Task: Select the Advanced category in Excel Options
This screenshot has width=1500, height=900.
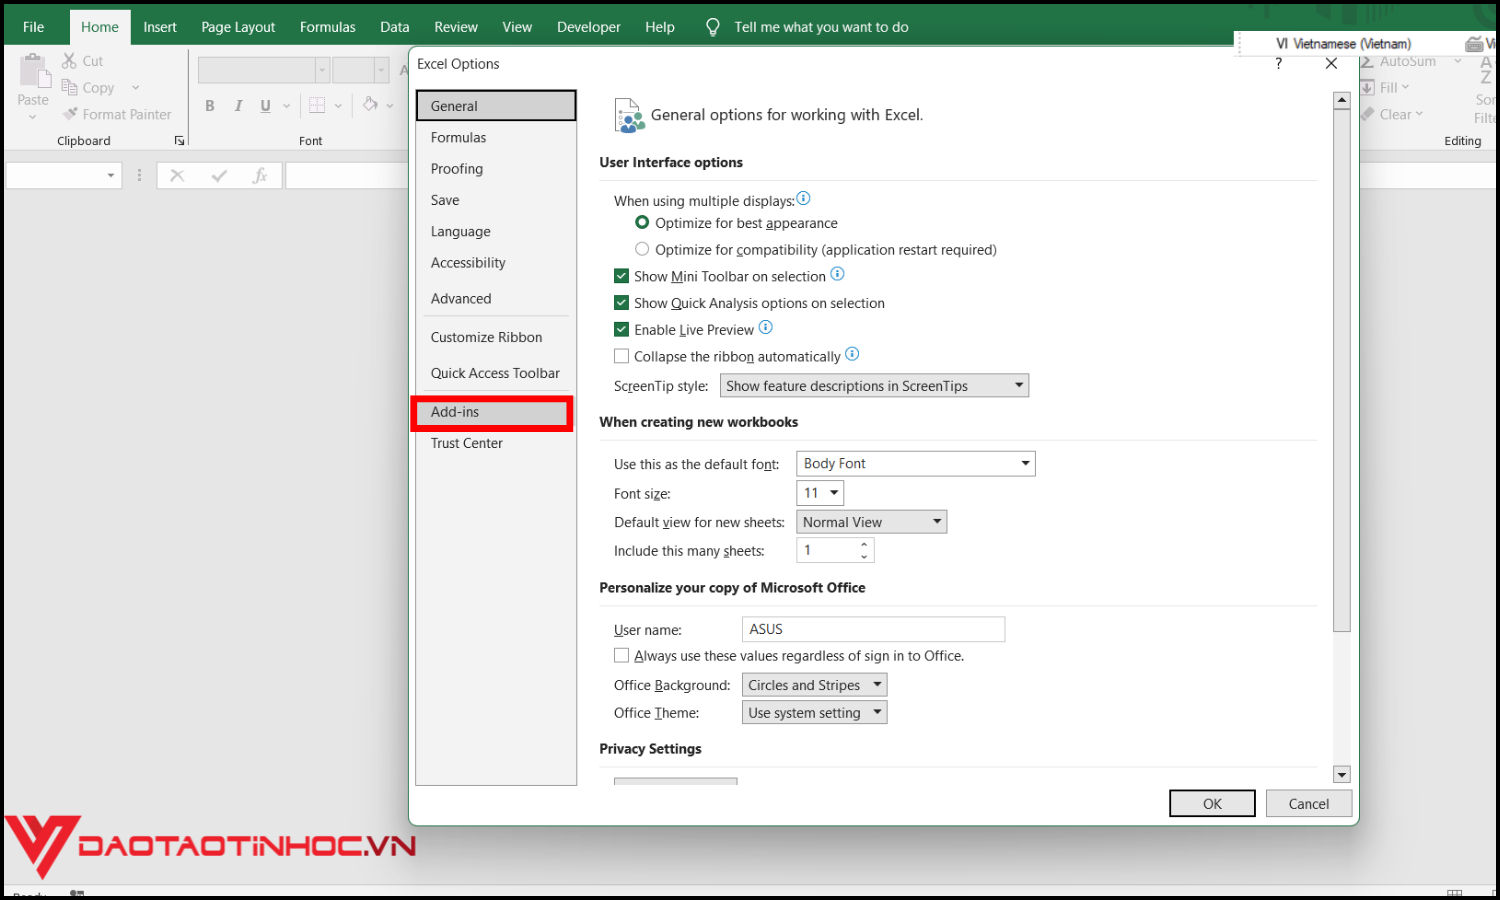Action: click(461, 297)
